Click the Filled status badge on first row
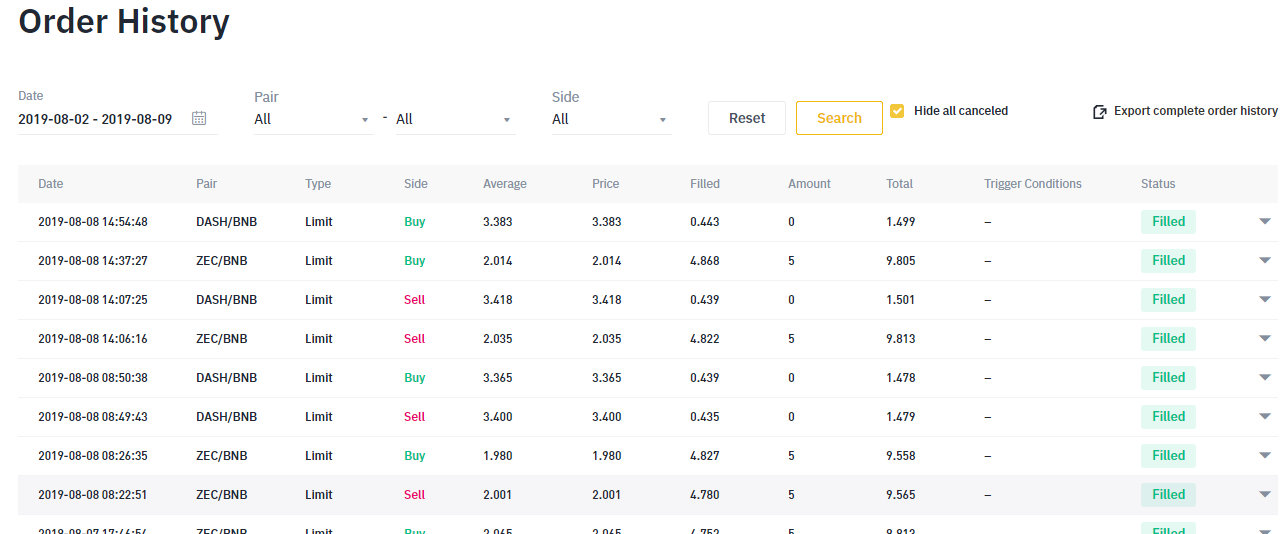The height and width of the screenshot is (534, 1283). [x=1168, y=222]
